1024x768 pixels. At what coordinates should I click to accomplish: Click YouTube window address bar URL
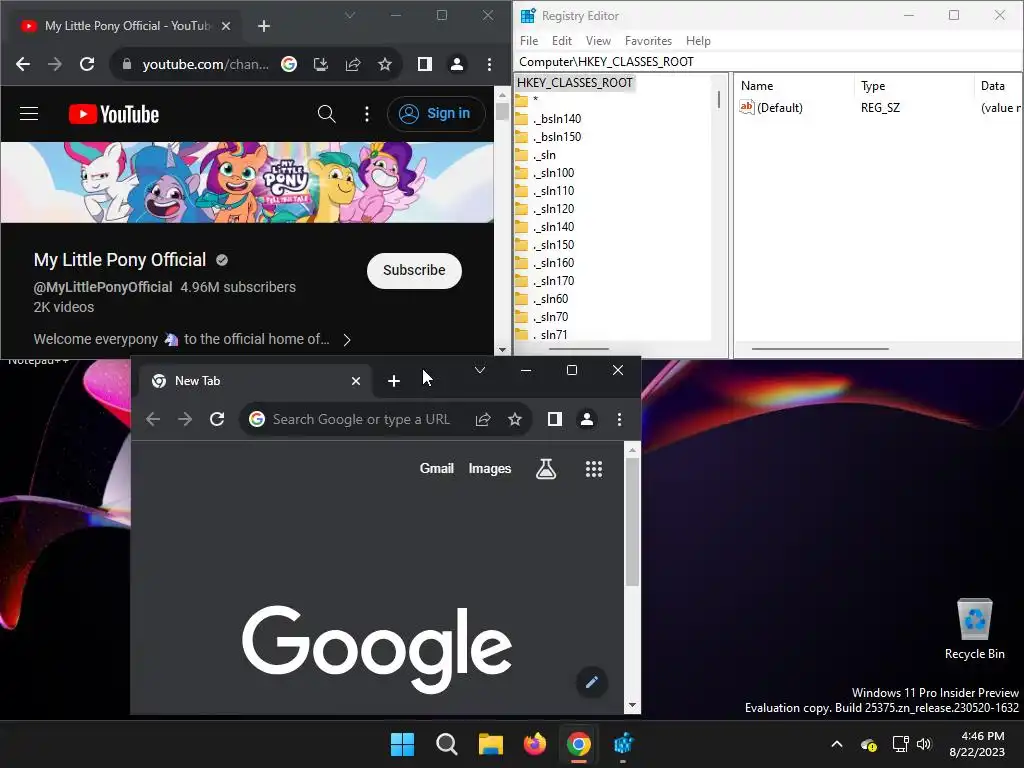point(205,64)
